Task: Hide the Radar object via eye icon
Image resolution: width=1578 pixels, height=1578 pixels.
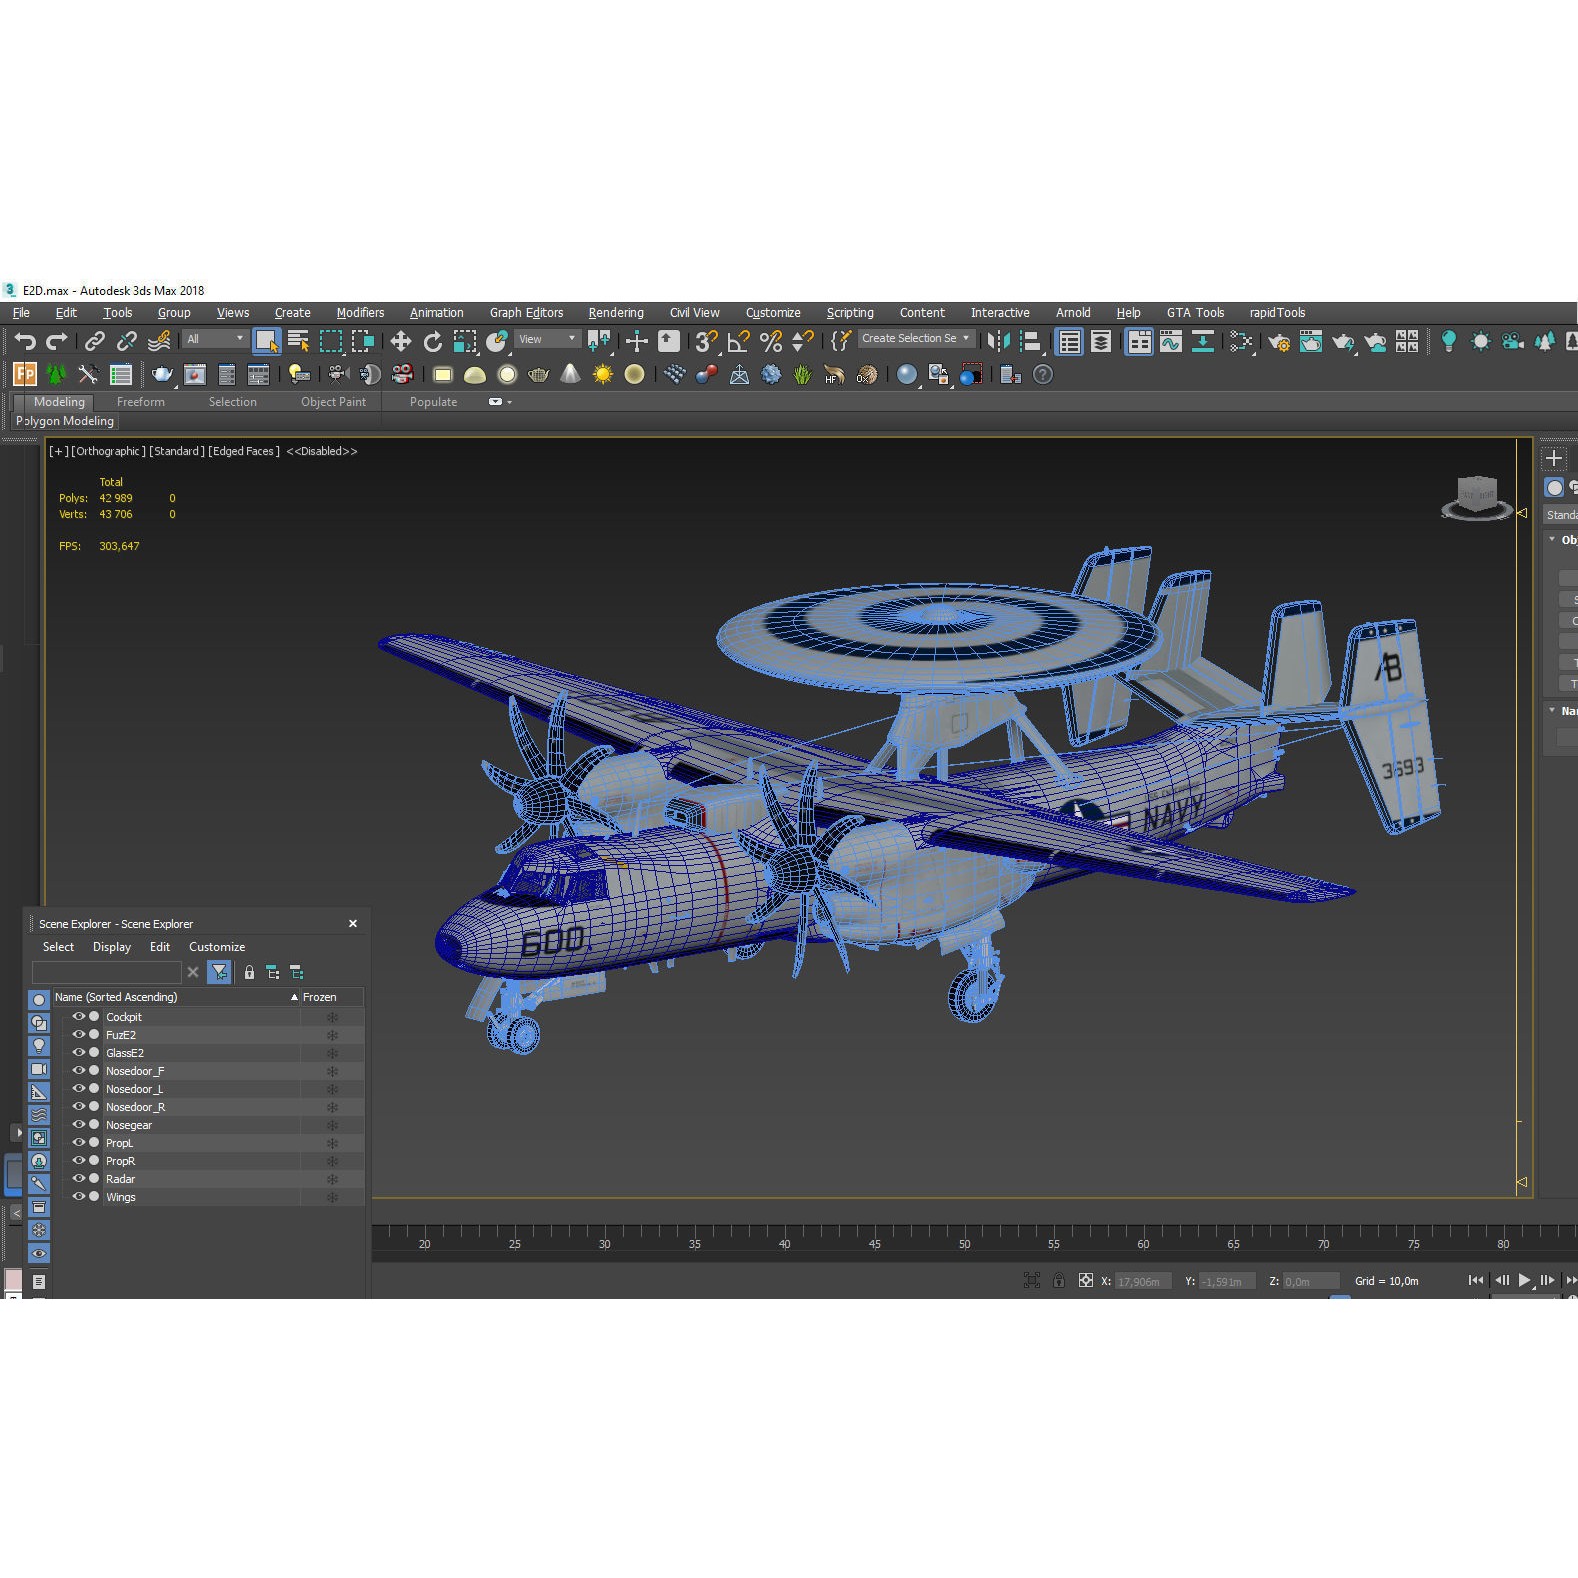Action: (x=78, y=1179)
